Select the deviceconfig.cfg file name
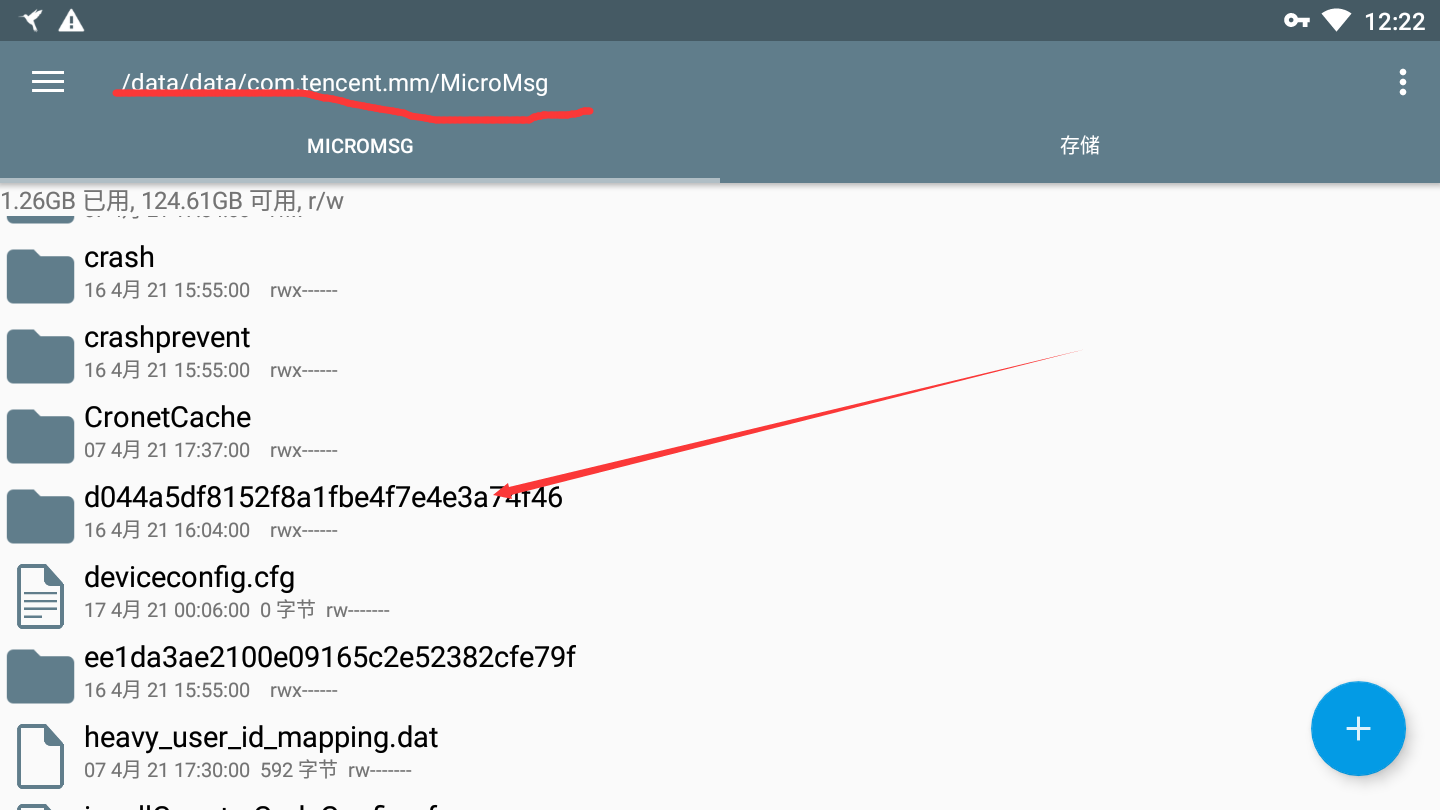The width and height of the screenshot is (1440, 810). (x=189, y=578)
